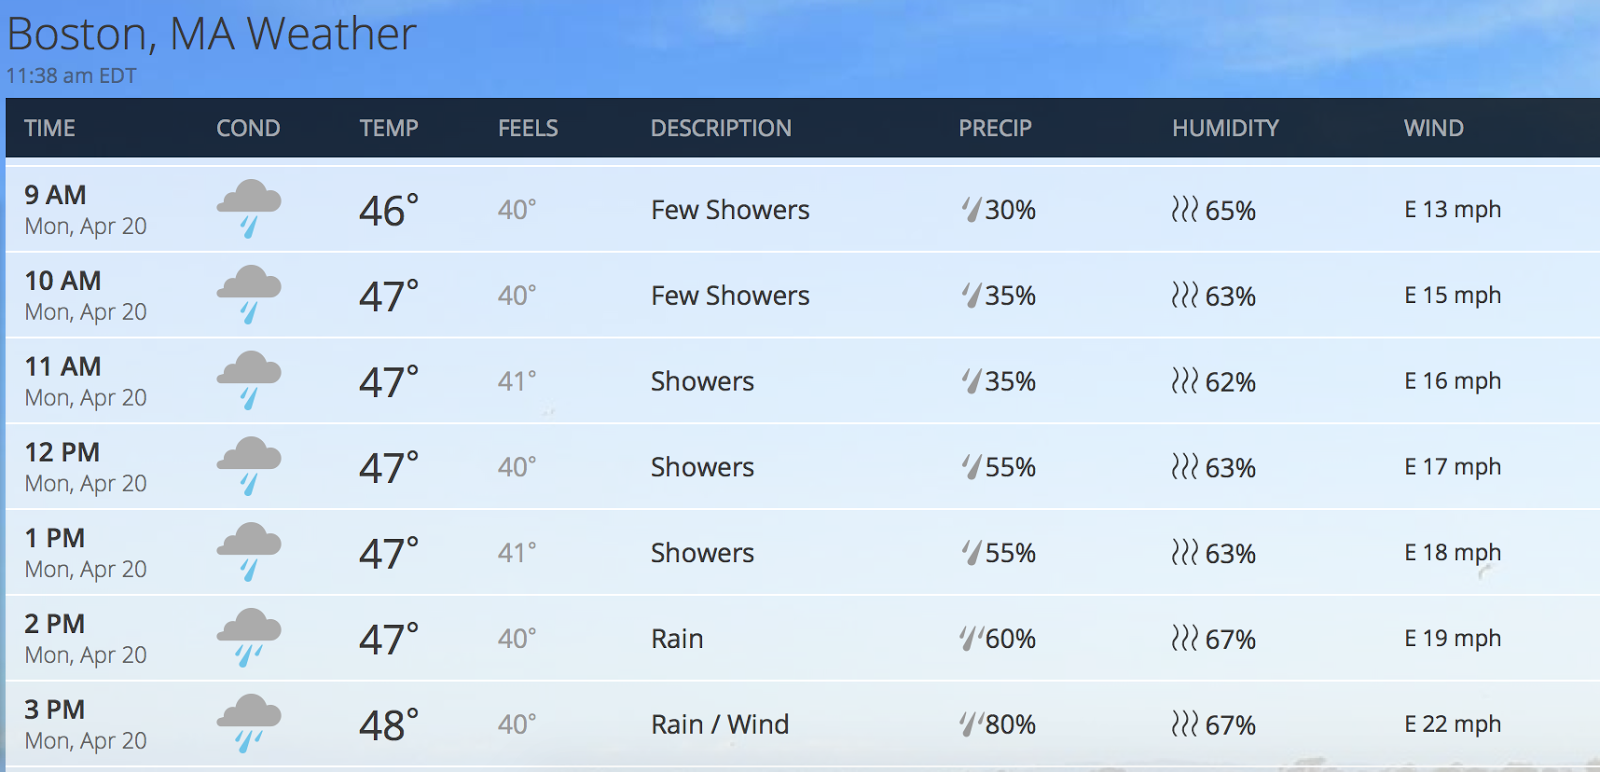The height and width of the screenshot is (772, 1600).
Task: Select the HUMIDITY column header
Action: pos(1225,128)
